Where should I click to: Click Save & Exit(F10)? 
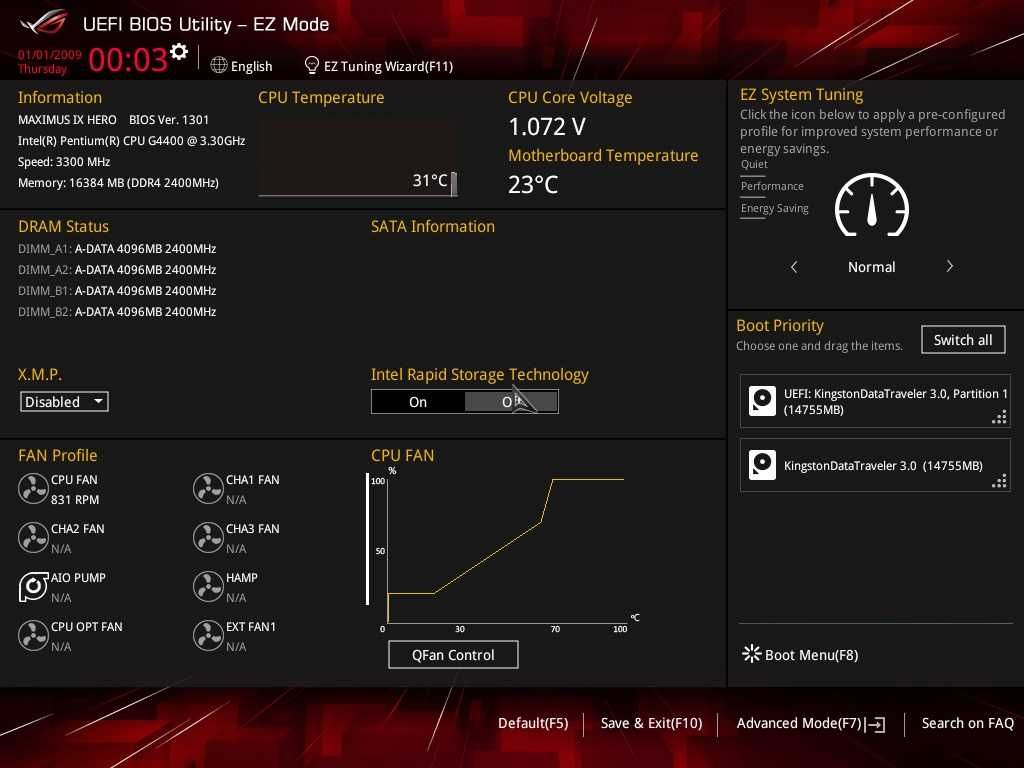pyautogui.click(x=651, y=723)
